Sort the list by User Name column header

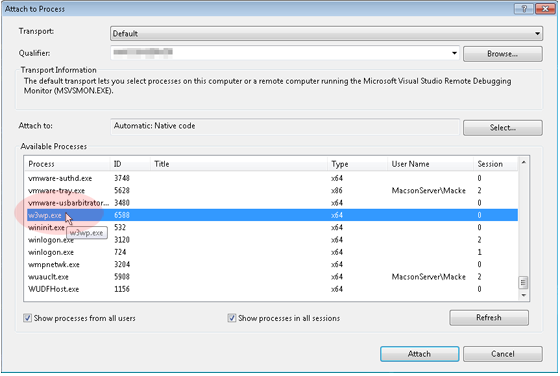(430, 164)
